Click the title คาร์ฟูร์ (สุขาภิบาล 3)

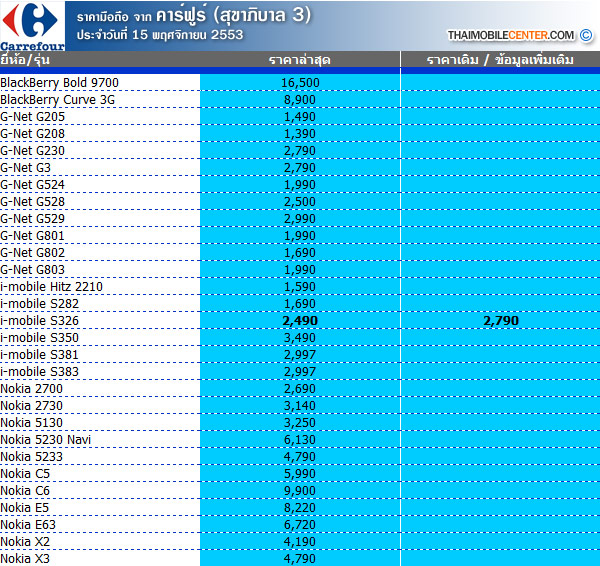[x=234, y=15]
